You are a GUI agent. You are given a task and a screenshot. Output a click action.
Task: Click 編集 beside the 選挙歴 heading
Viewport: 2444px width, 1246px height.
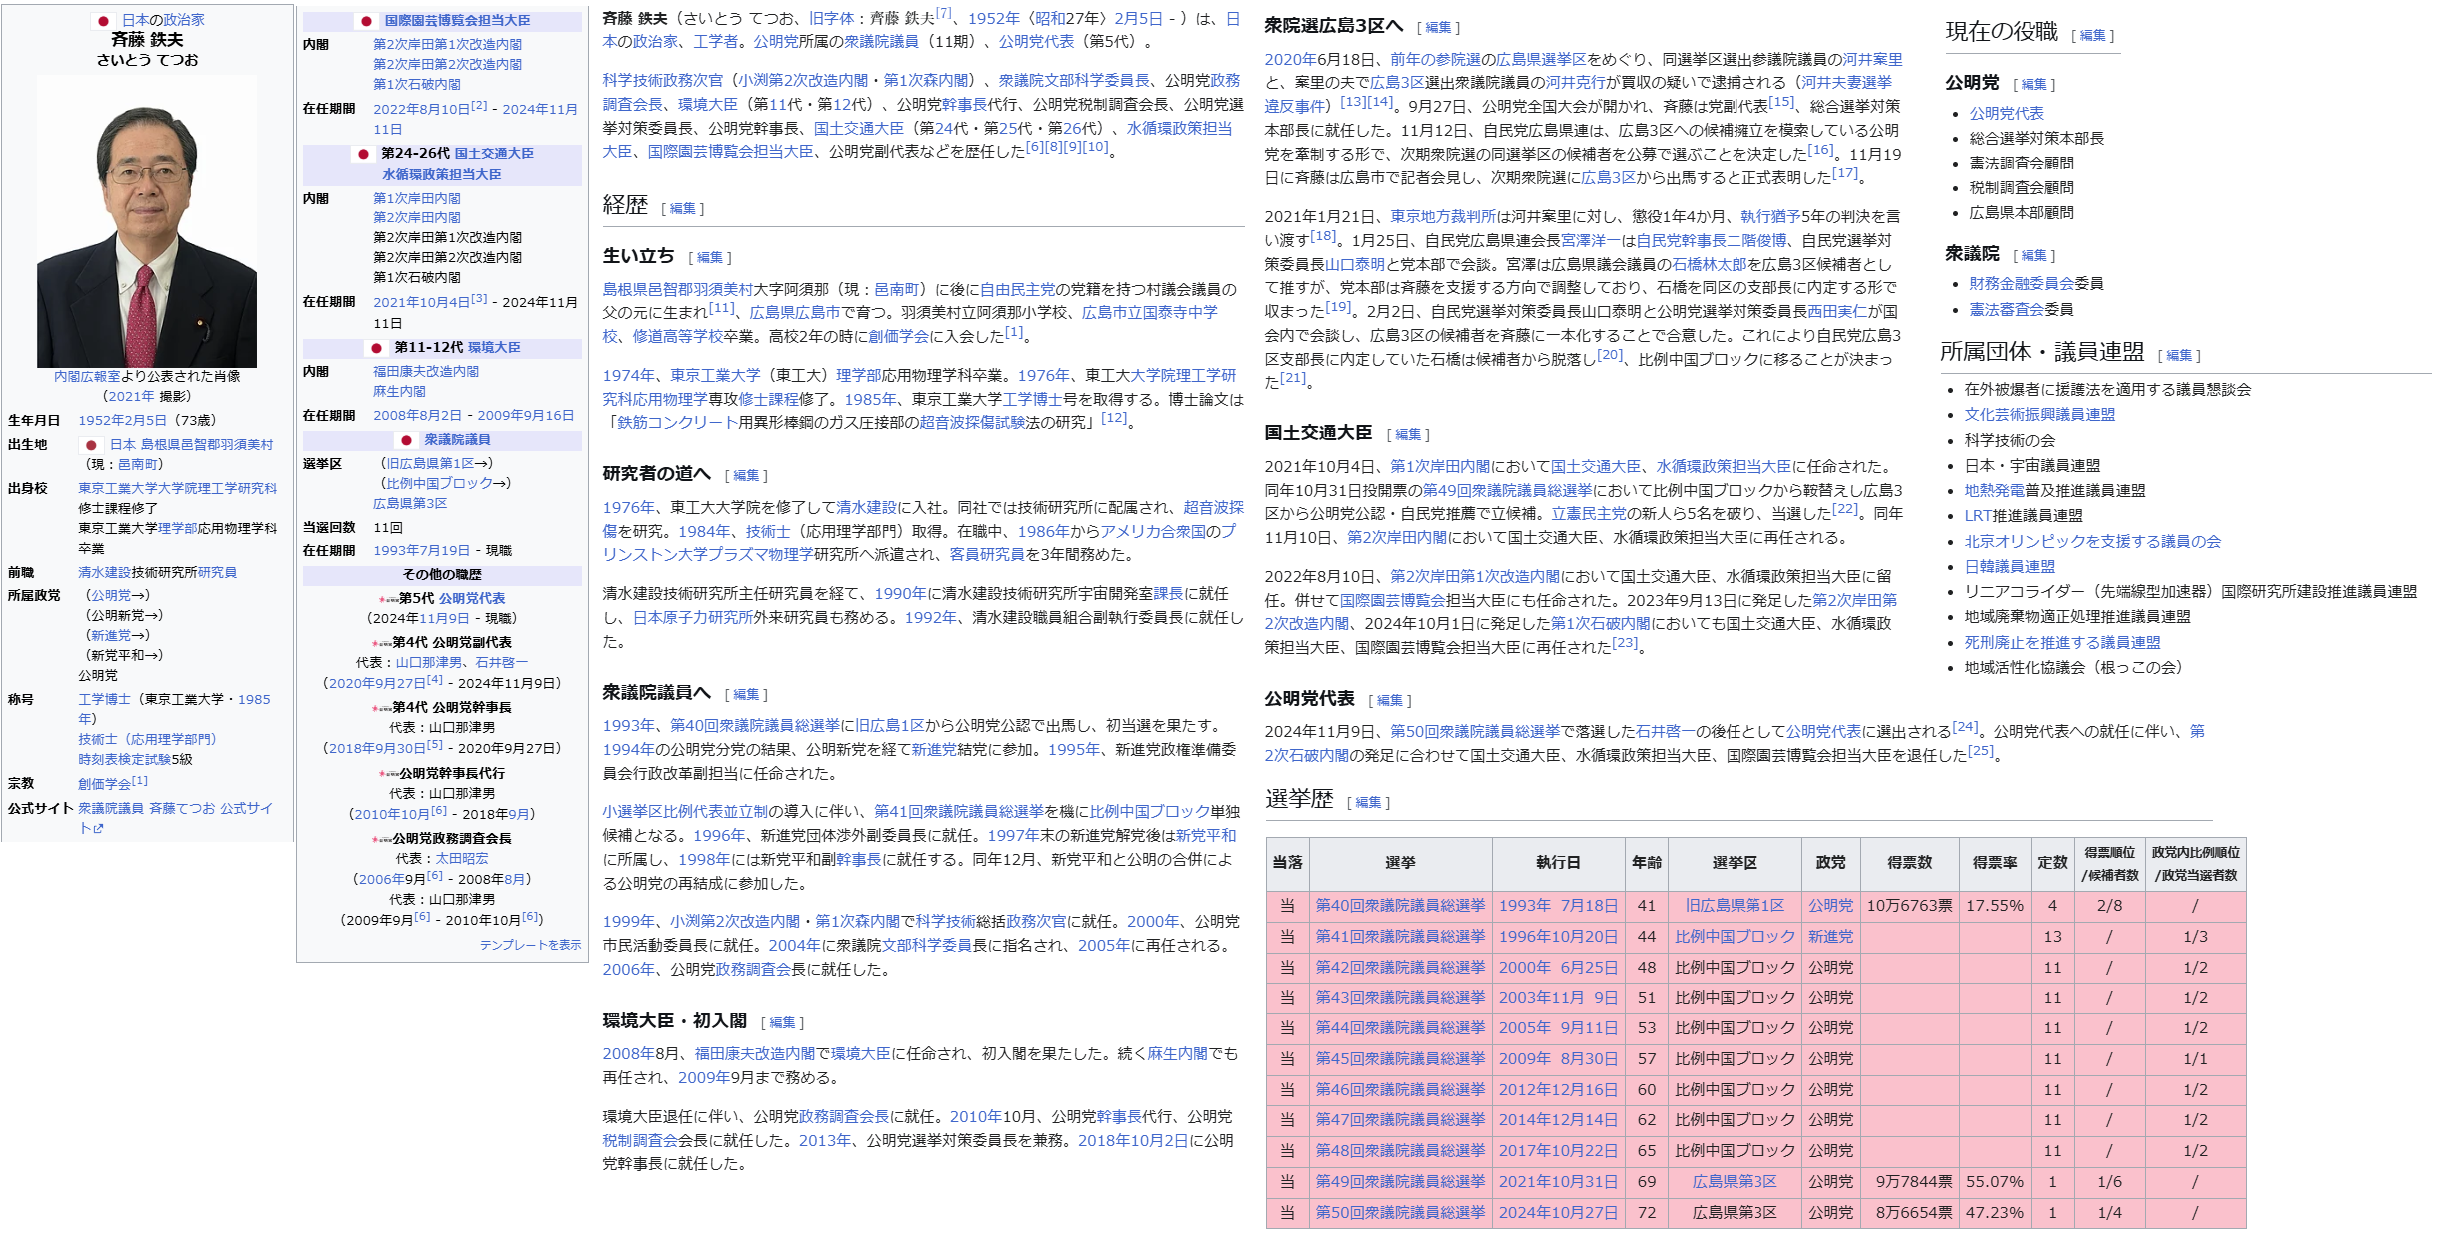tap(1368, 803)
